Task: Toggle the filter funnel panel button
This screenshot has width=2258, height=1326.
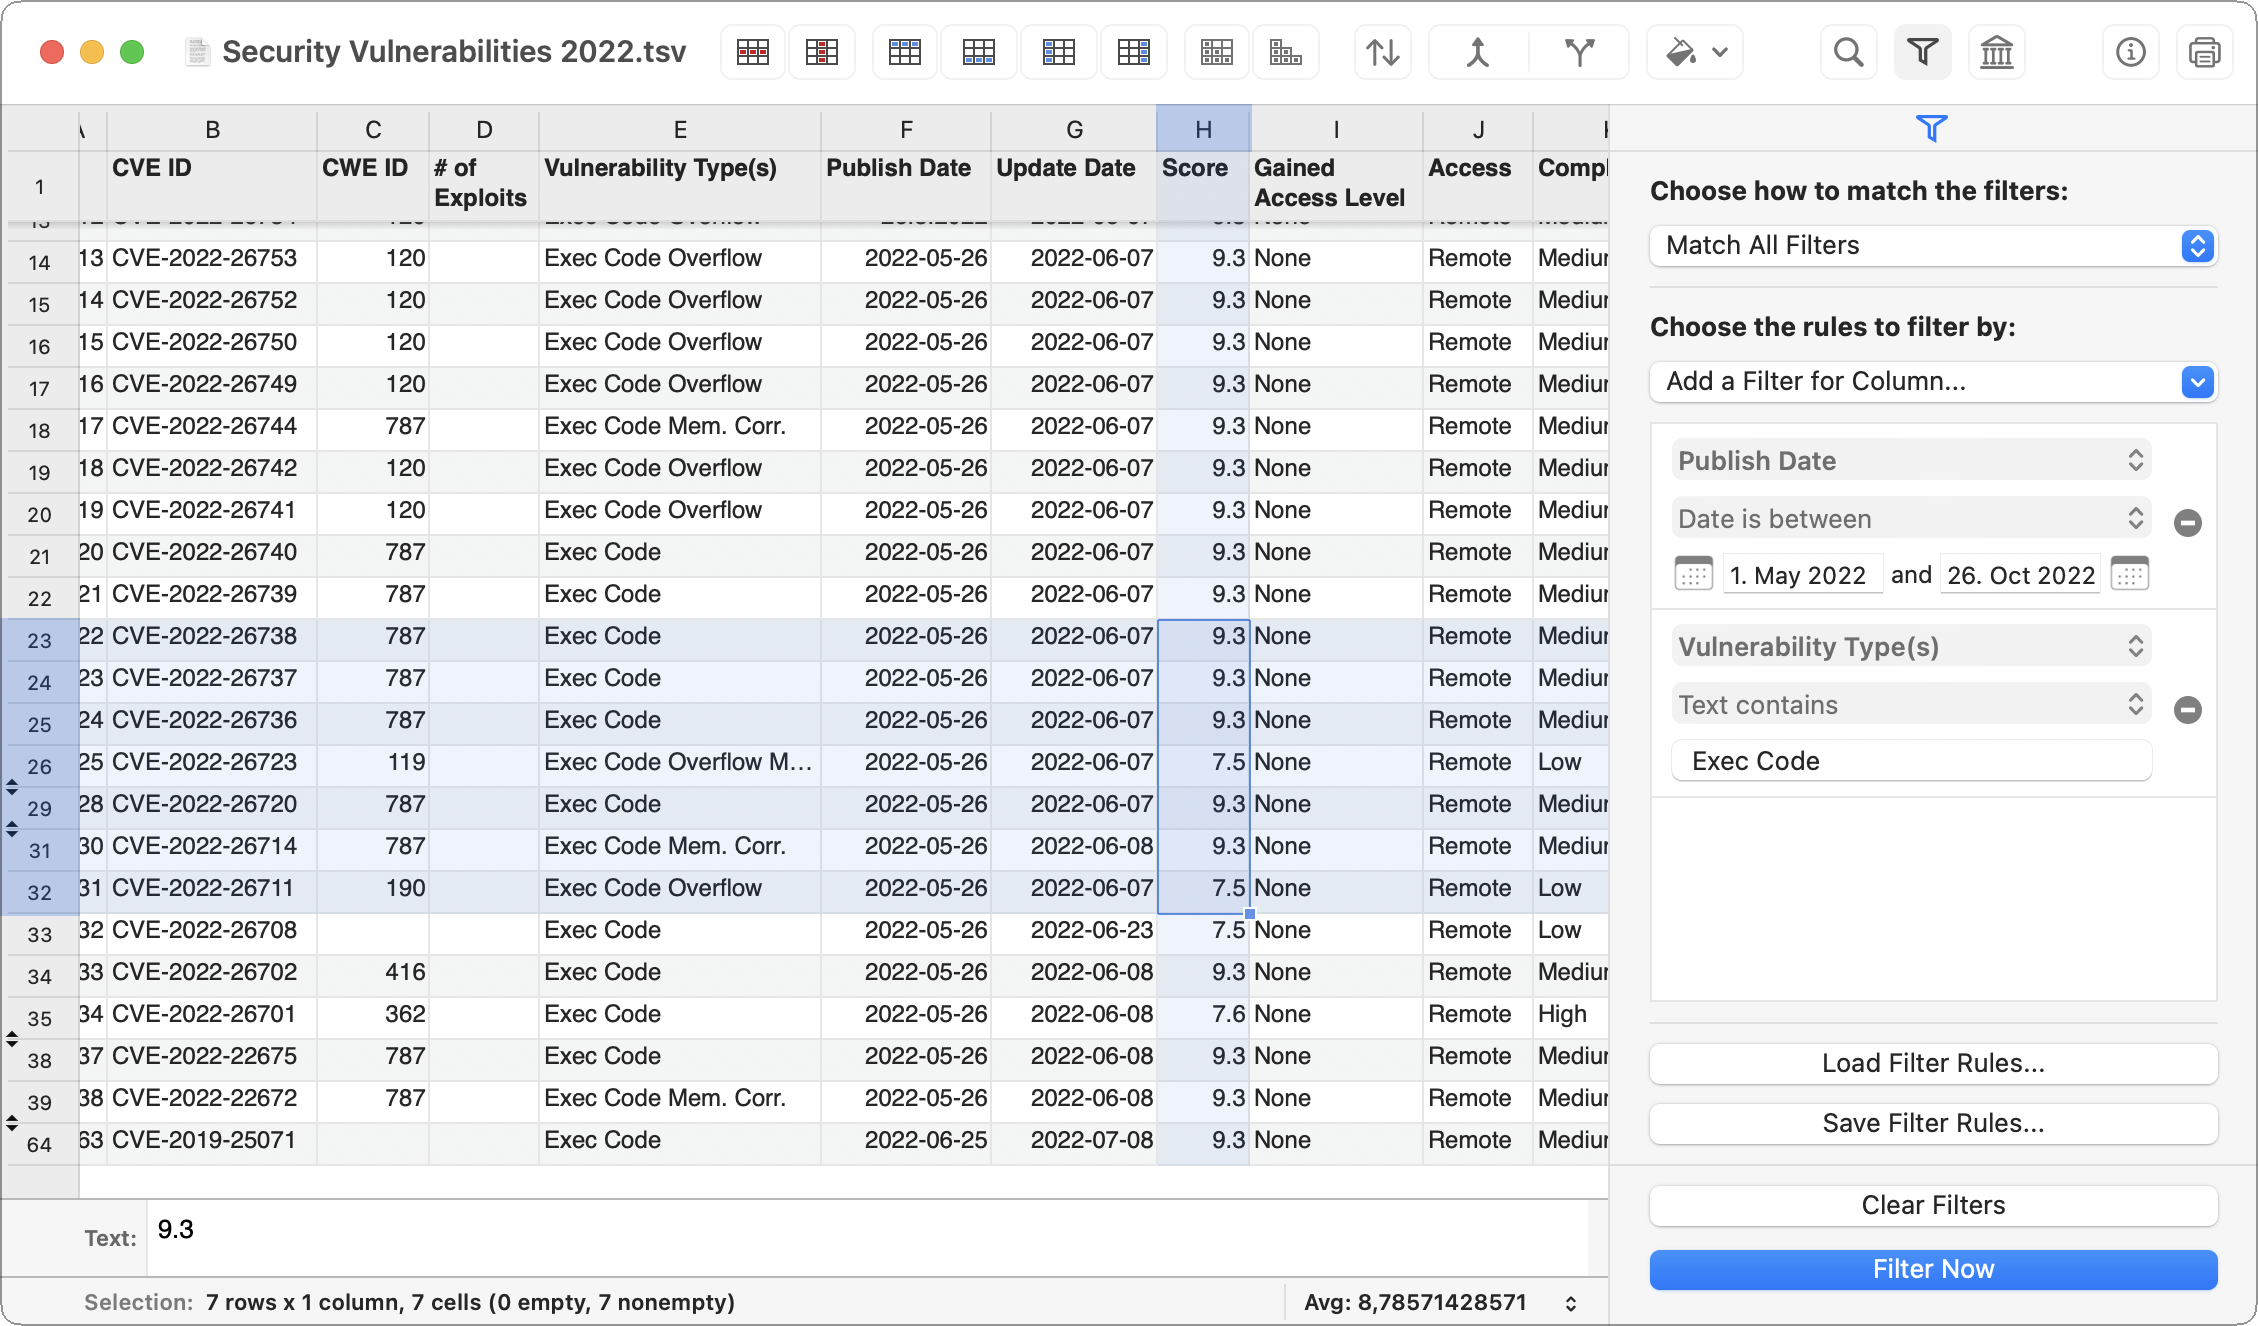Action: [1922, 52]
